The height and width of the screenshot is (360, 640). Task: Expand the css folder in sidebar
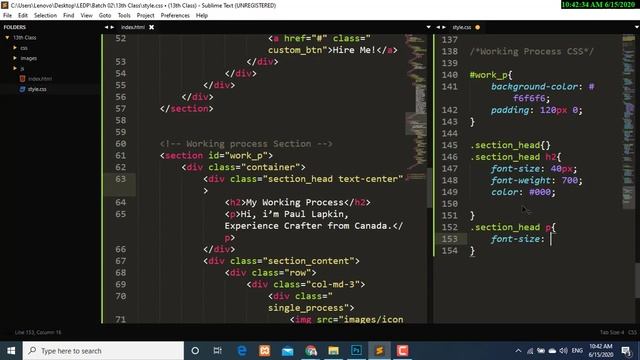15,48
